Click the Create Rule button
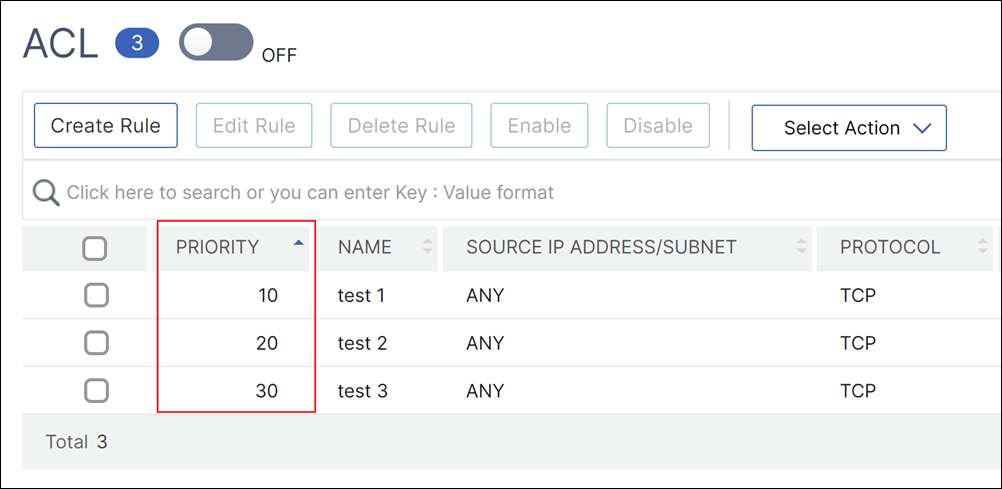1002x489 pixels. [105, 125]
